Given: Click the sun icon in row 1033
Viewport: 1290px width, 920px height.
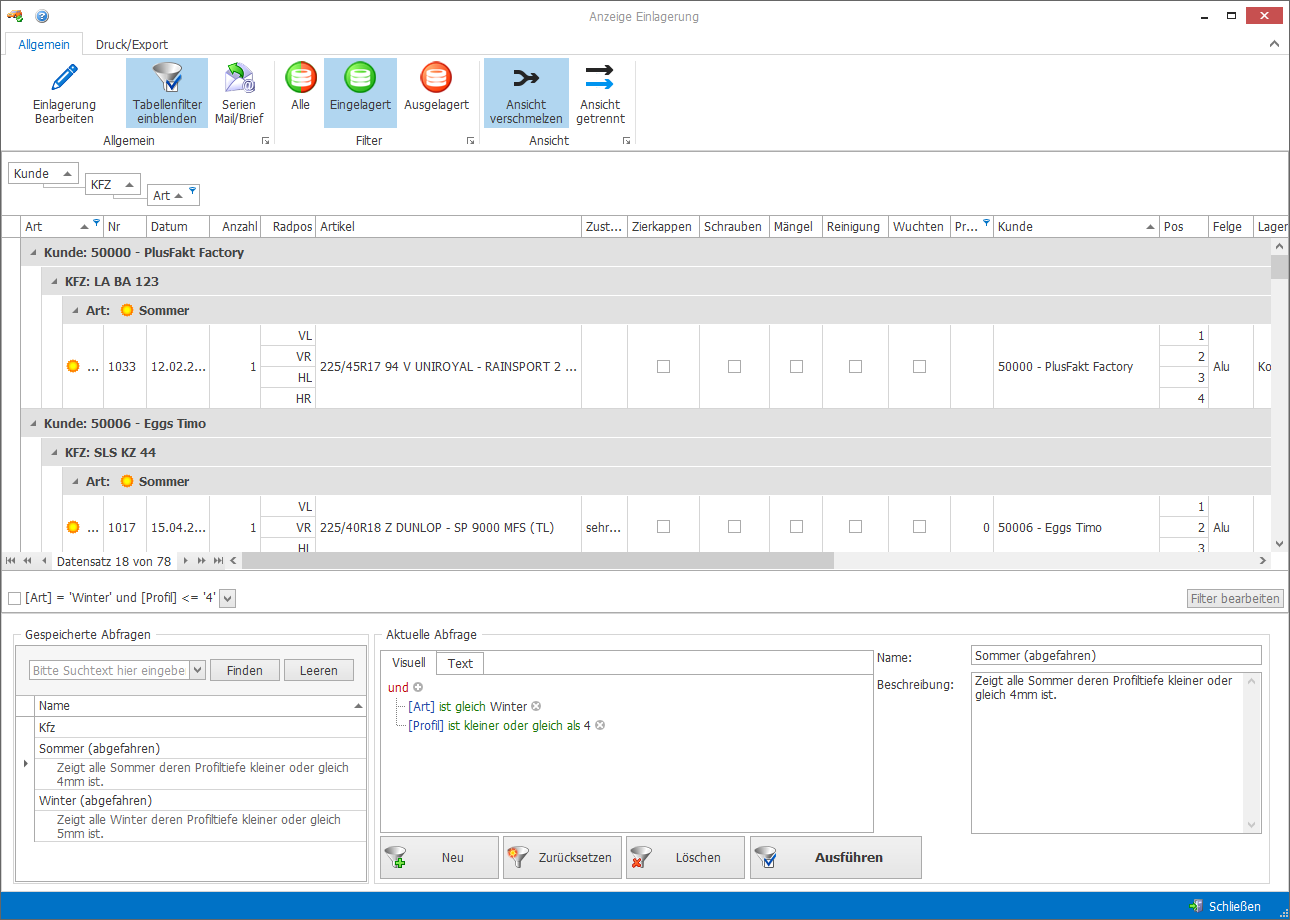Looking at the screenshot, I should 72,367.
